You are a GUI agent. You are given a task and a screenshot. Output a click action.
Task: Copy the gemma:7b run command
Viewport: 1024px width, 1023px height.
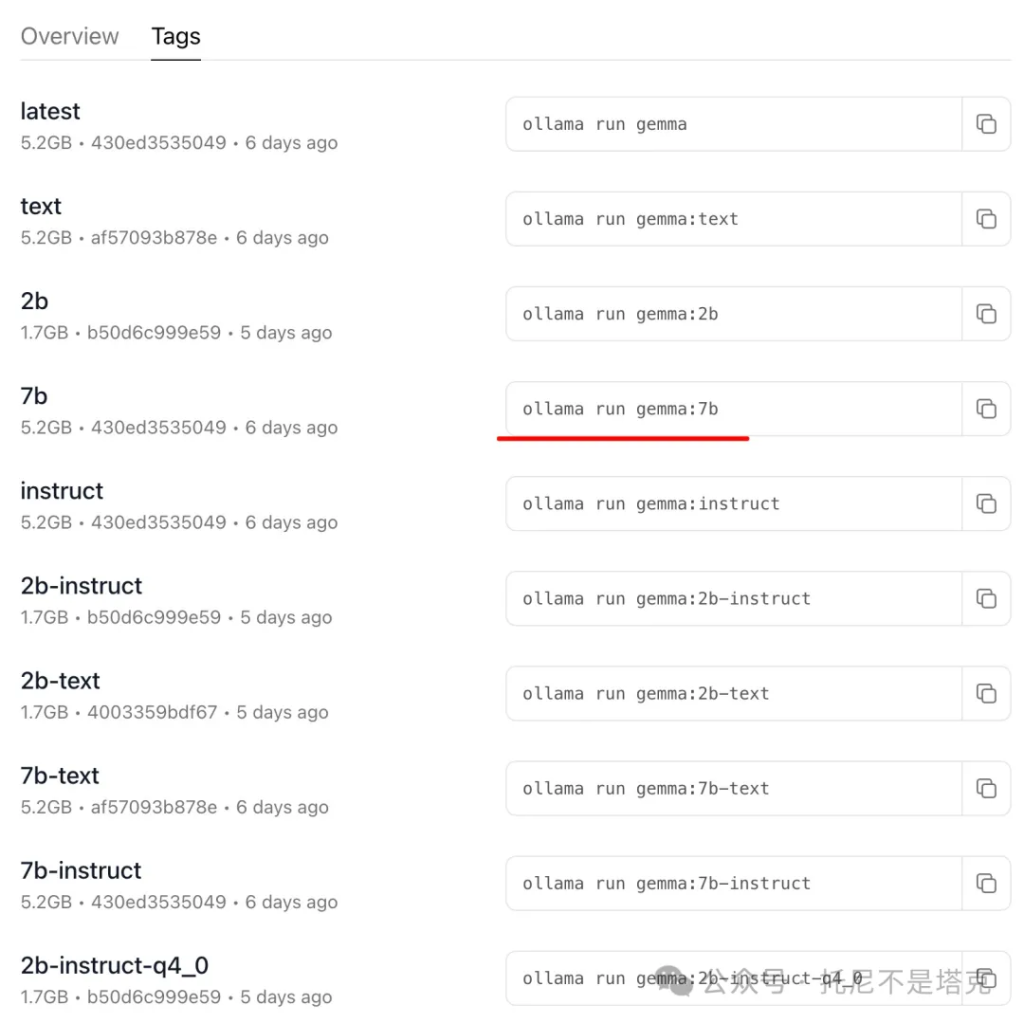point(986,409)
